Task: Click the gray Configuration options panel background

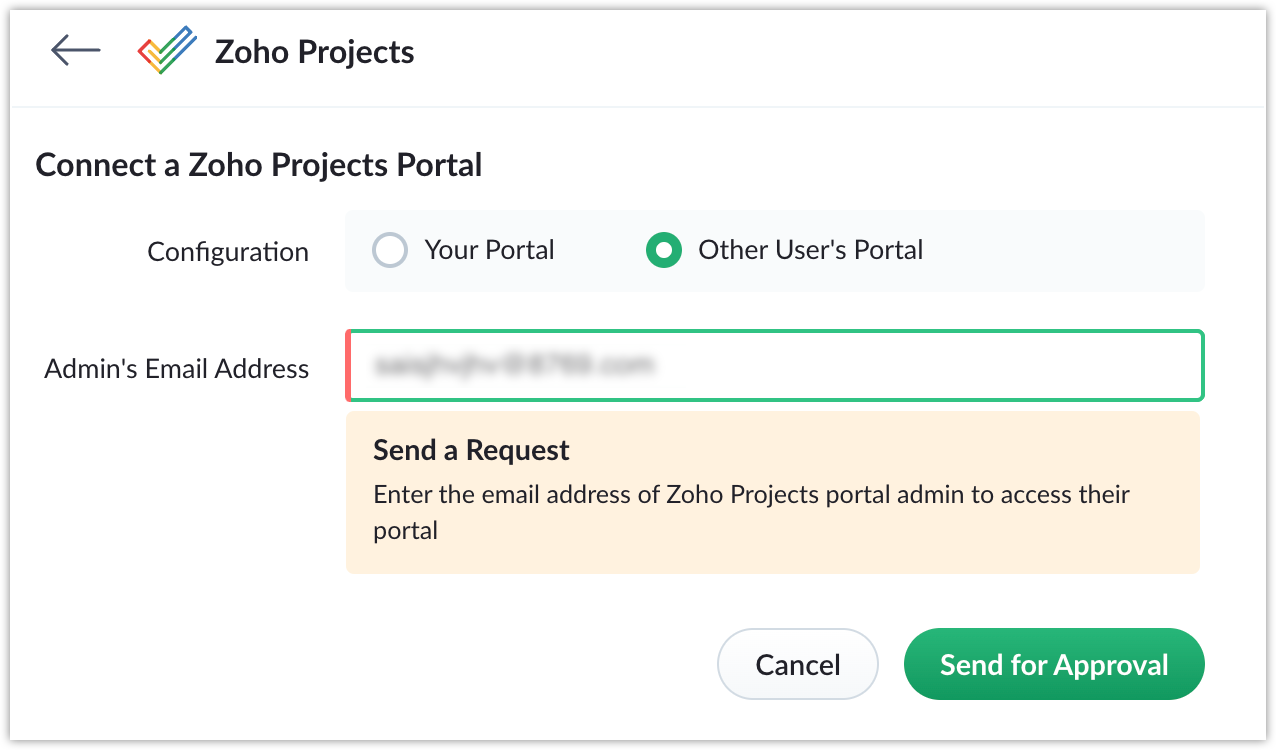Action: click(1060, 250)
